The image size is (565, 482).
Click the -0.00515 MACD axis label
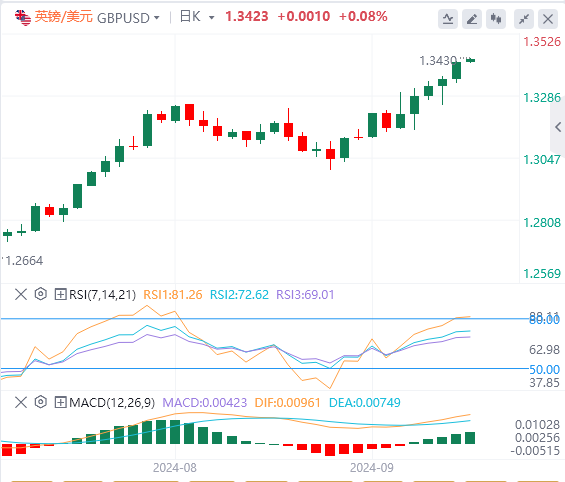[535, 451]
